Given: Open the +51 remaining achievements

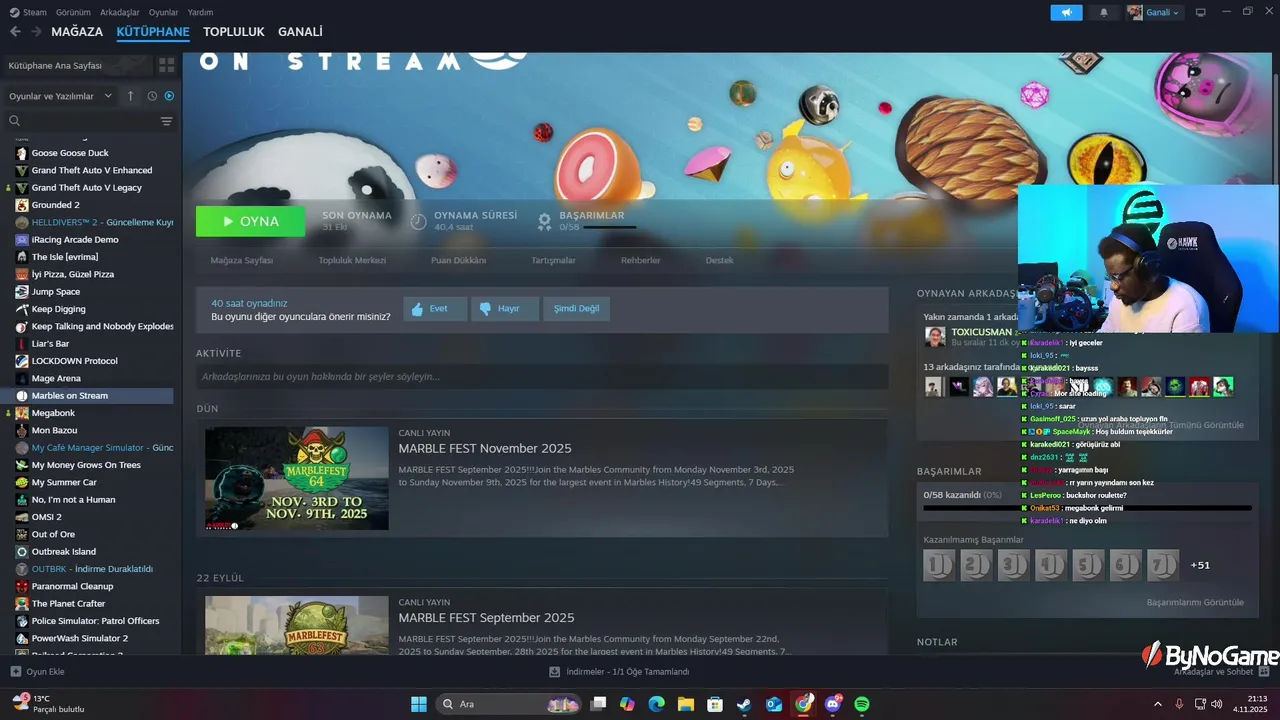Looking at the screenshot, I should tap(1200, 565).
